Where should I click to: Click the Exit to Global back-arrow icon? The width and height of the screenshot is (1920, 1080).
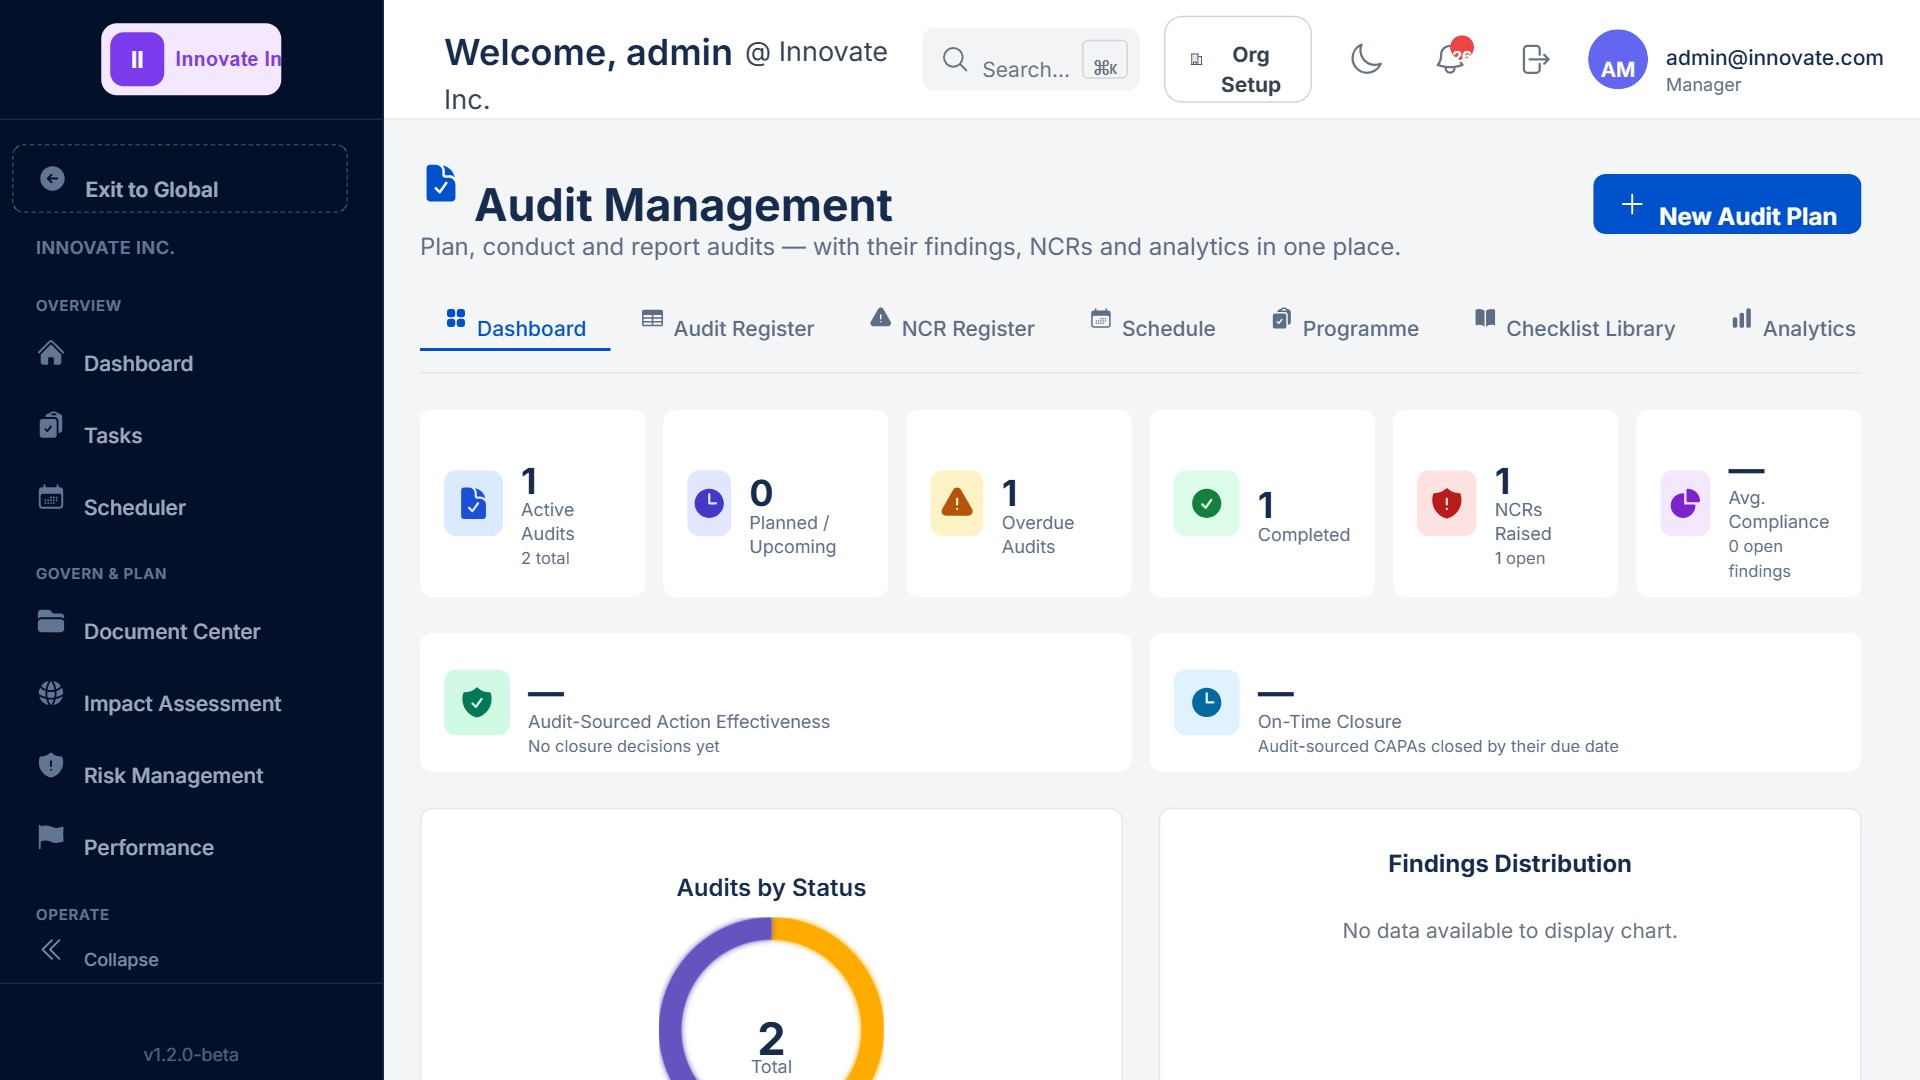(x=52, y=179)
